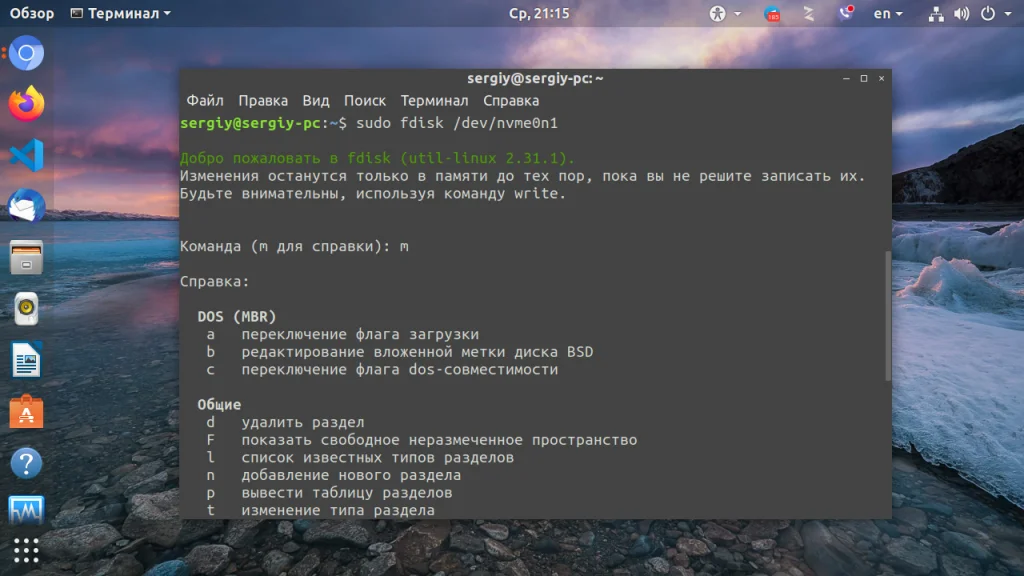The width and height of the screenshot is (1024, 576).
Task: Open the Терминал menu in terminal window
Action: (434, 101)
